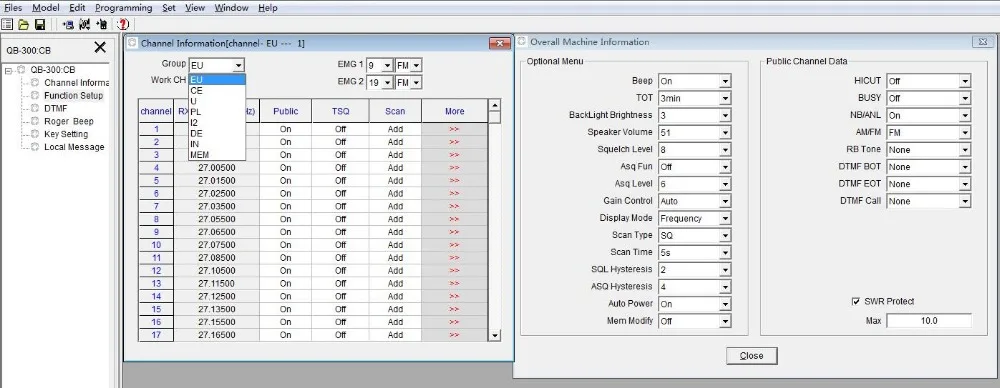Click the communication port settings toolbar icon
Viewport: 1000px width, 388px height.
(84, 24)
